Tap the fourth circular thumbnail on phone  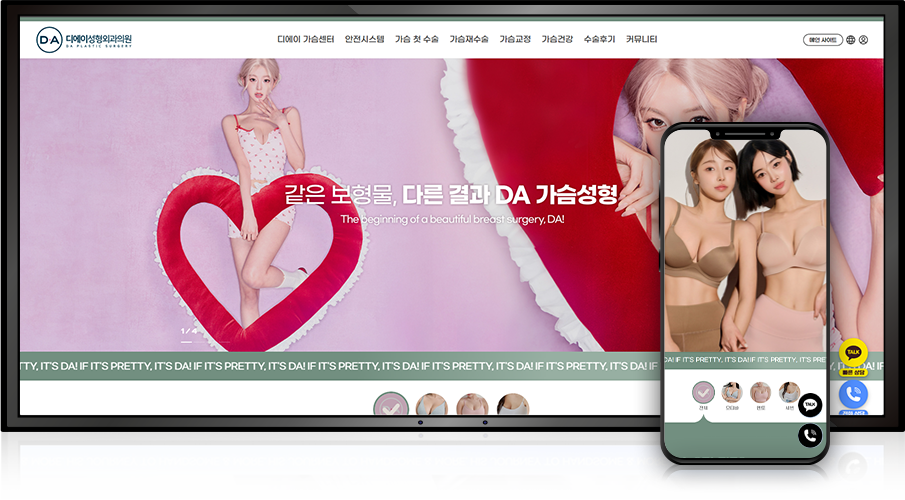point(789,393)
